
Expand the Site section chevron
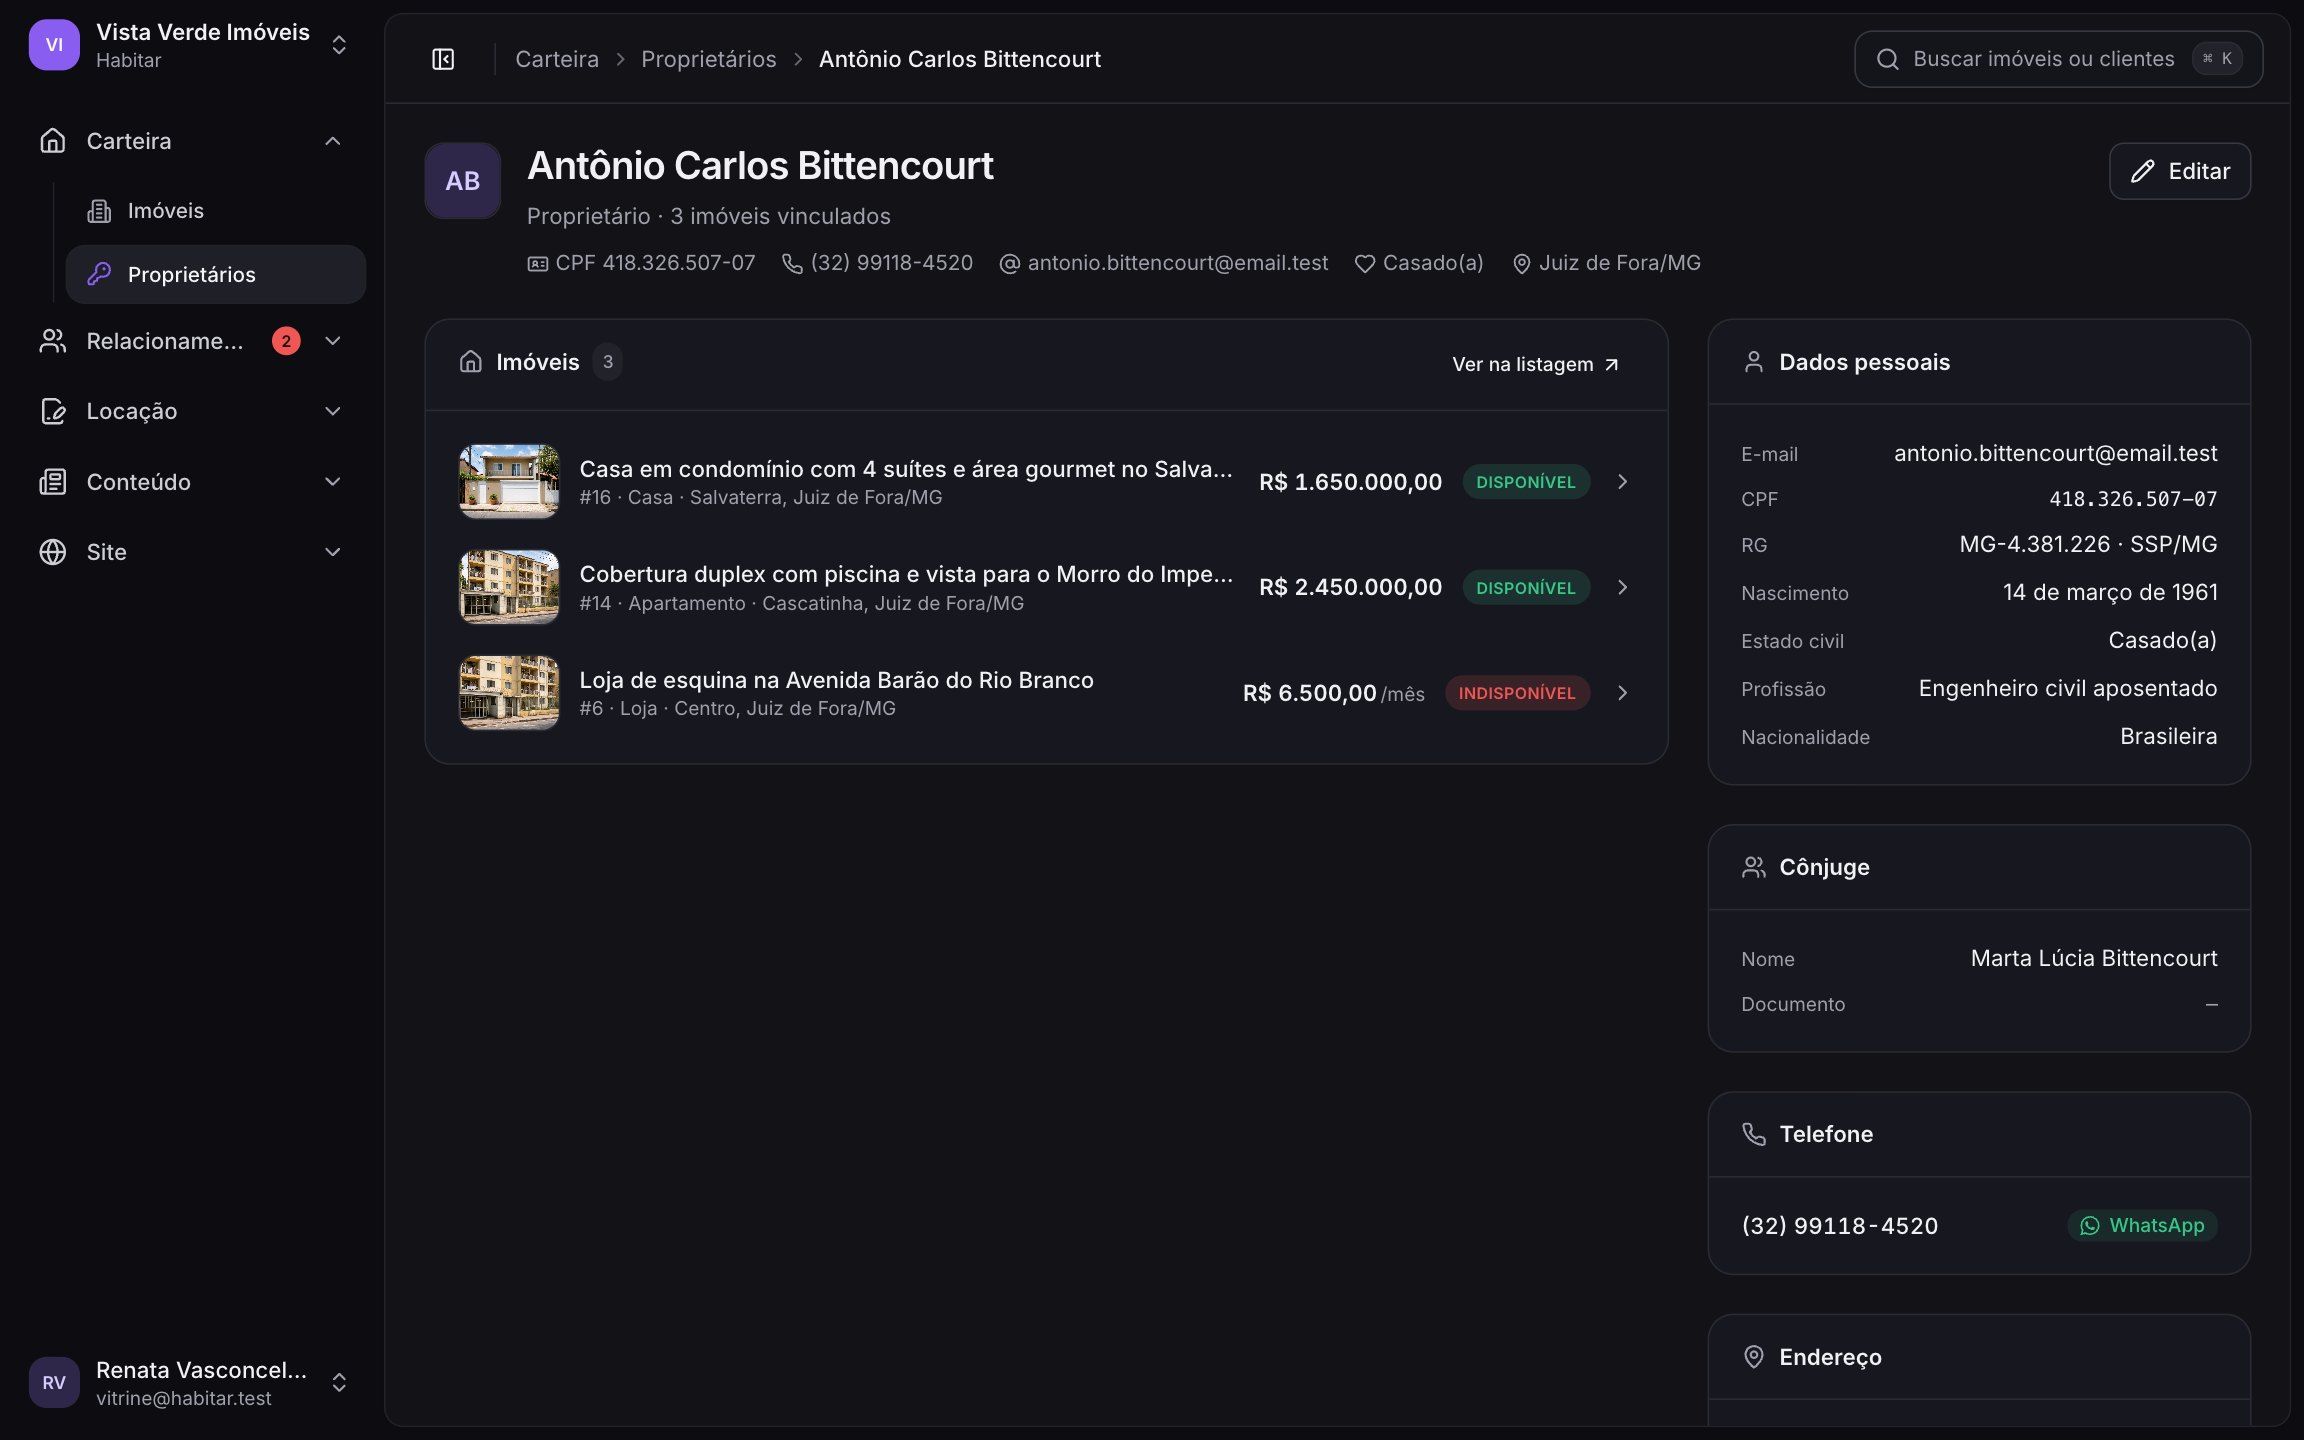tap(333, 552)
